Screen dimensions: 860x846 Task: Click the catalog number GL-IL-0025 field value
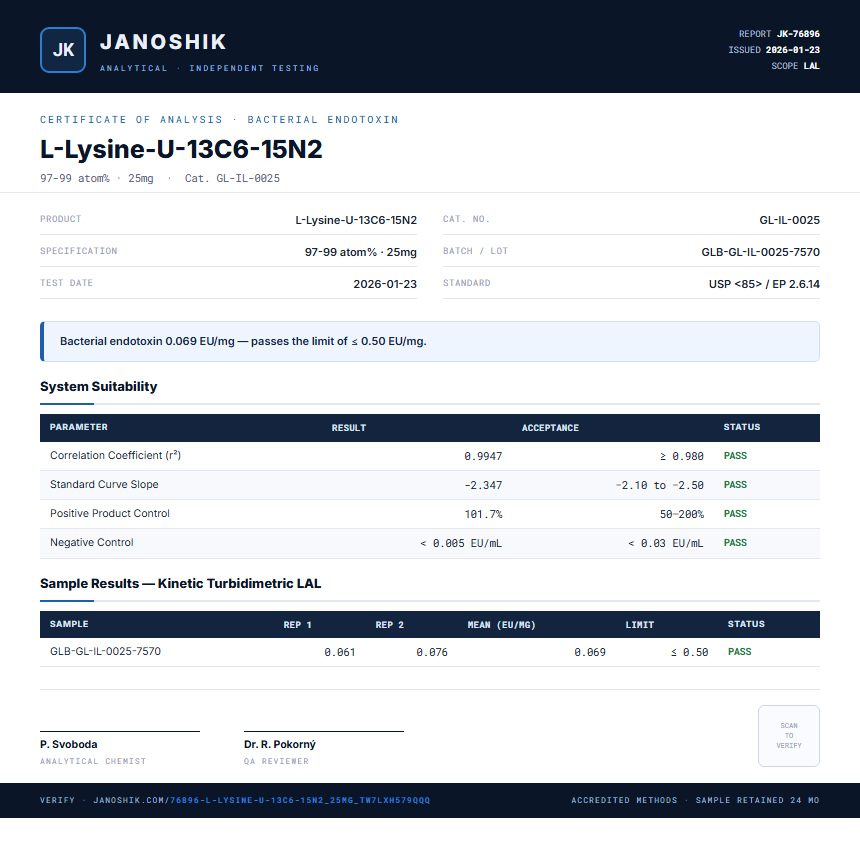(x=789, y=220)
